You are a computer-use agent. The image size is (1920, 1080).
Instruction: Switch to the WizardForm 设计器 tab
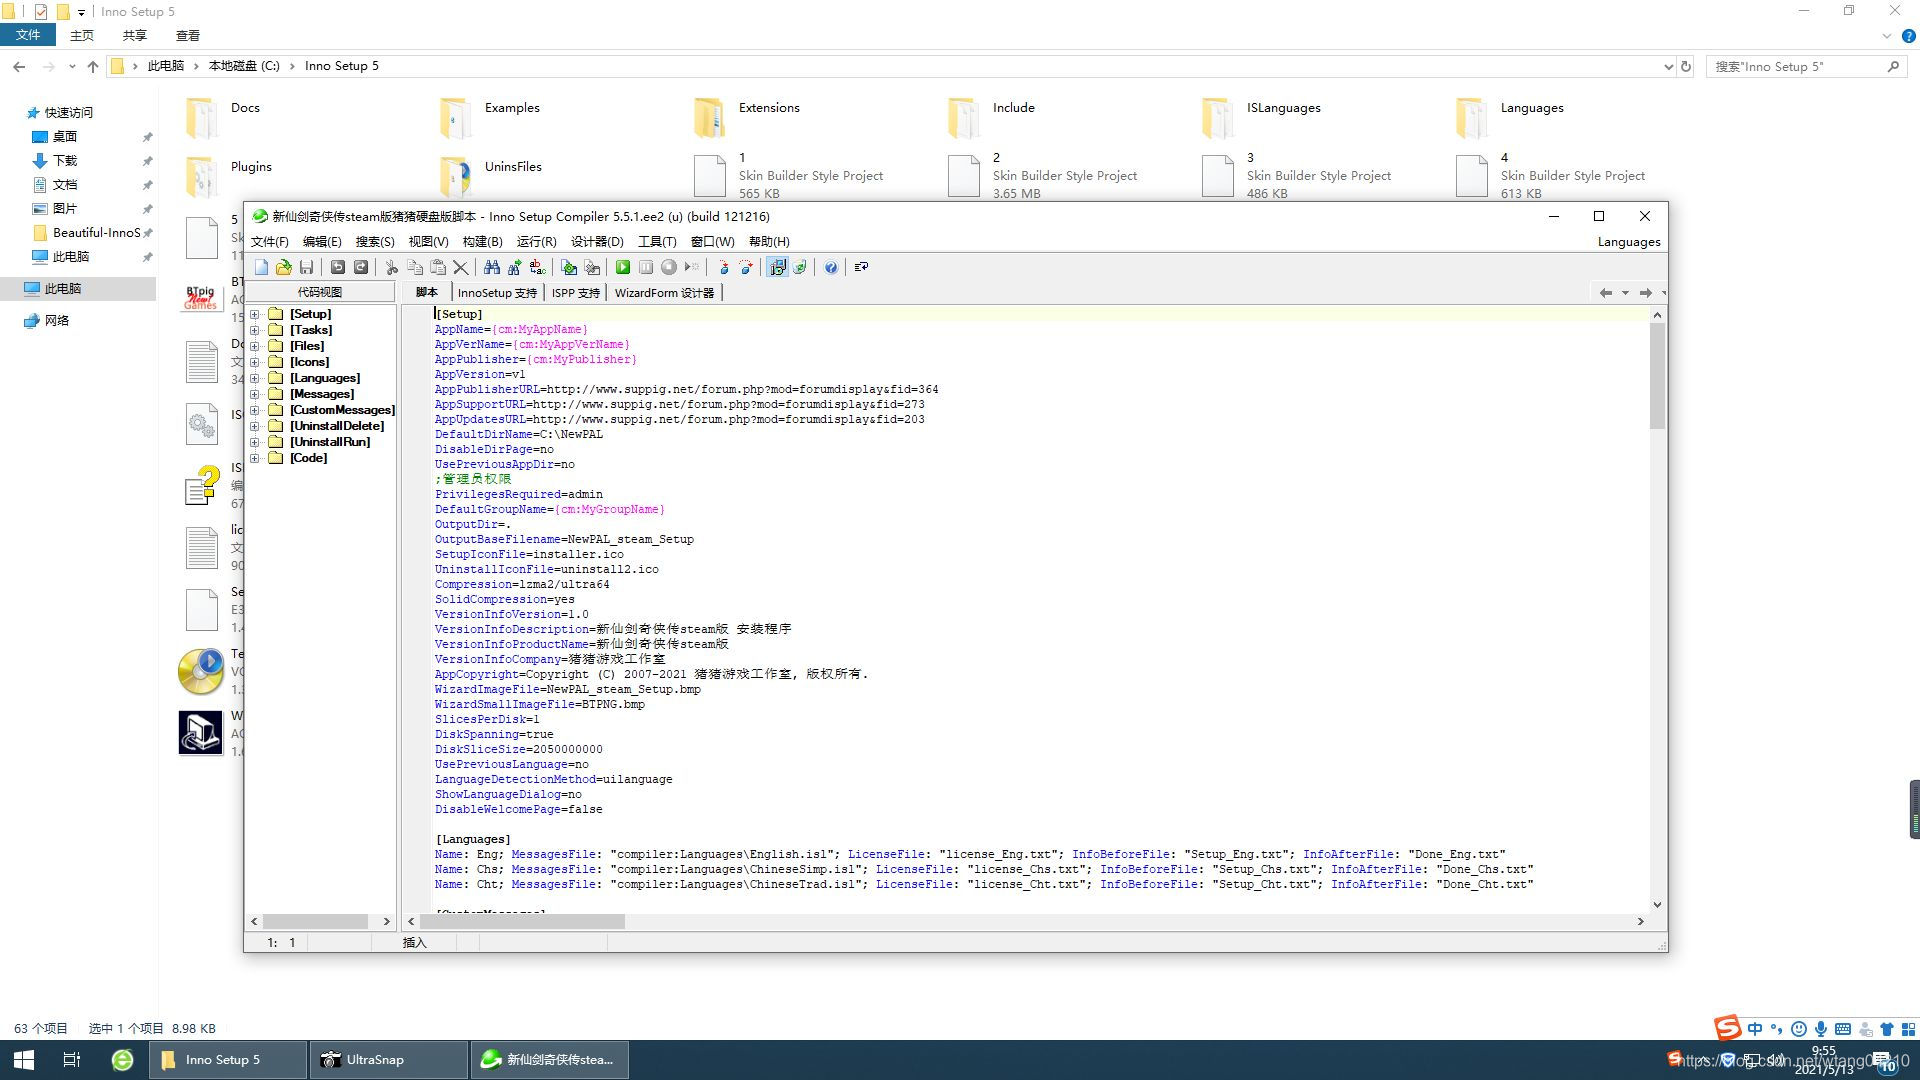click(x=664, y=293)
